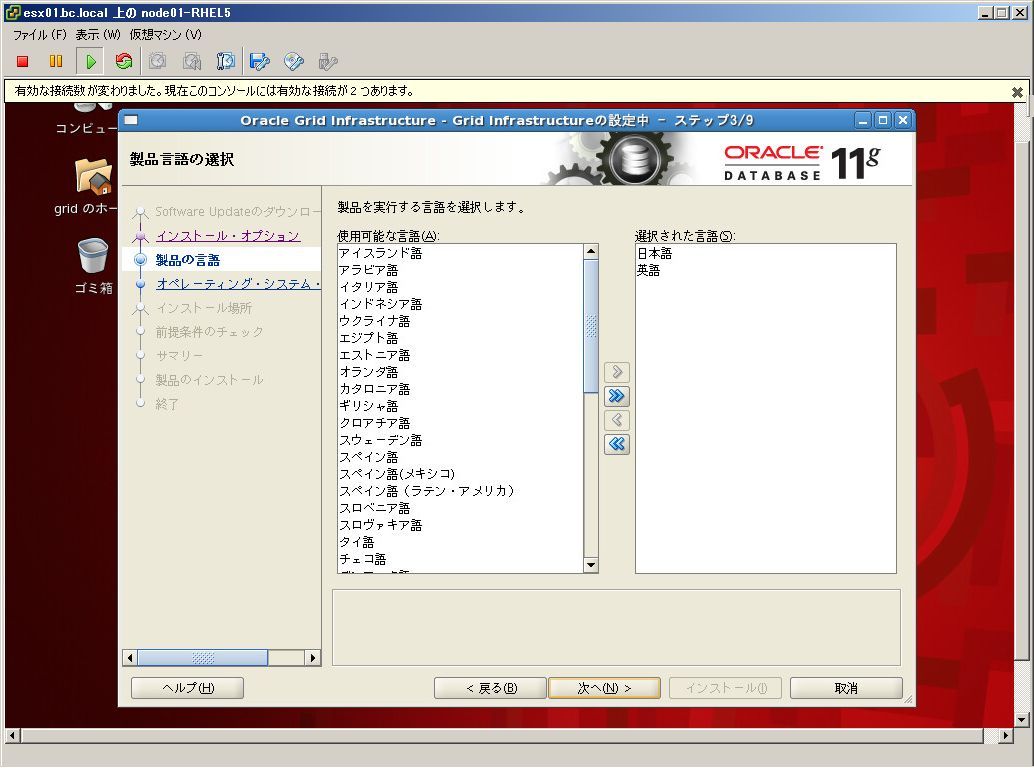This screenshot has width=1034, height=768.
Task: Select アラビア語 in available languages
Action: 460,270
